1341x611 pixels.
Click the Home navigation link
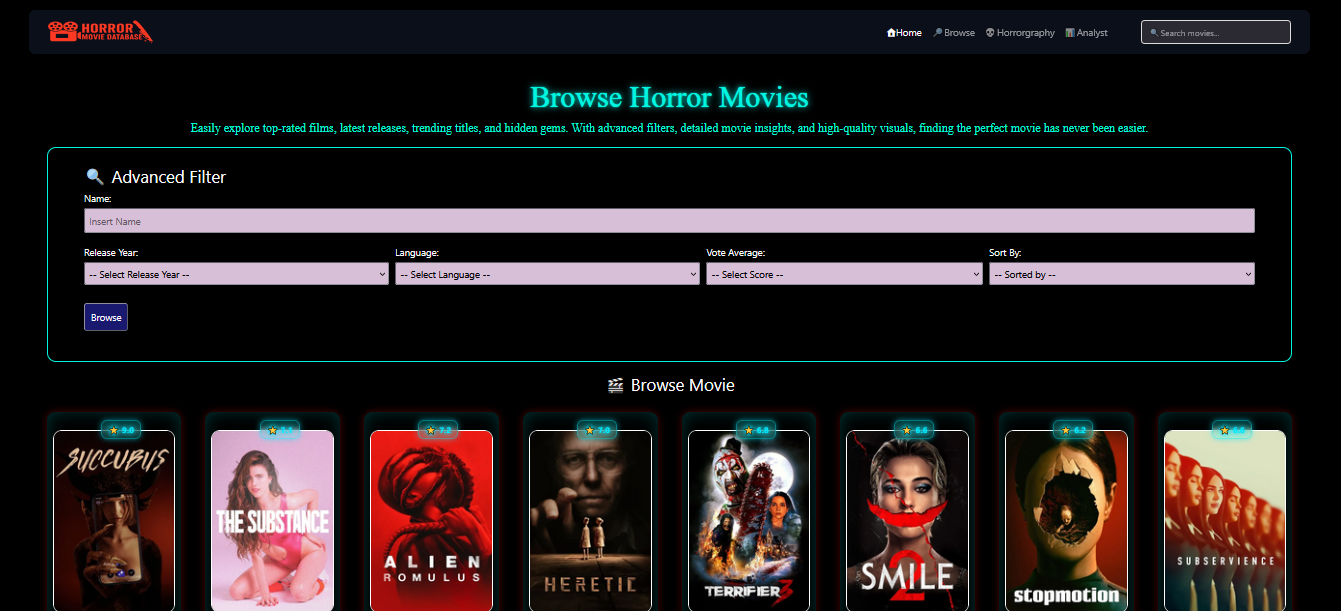[x=909, y=33]
